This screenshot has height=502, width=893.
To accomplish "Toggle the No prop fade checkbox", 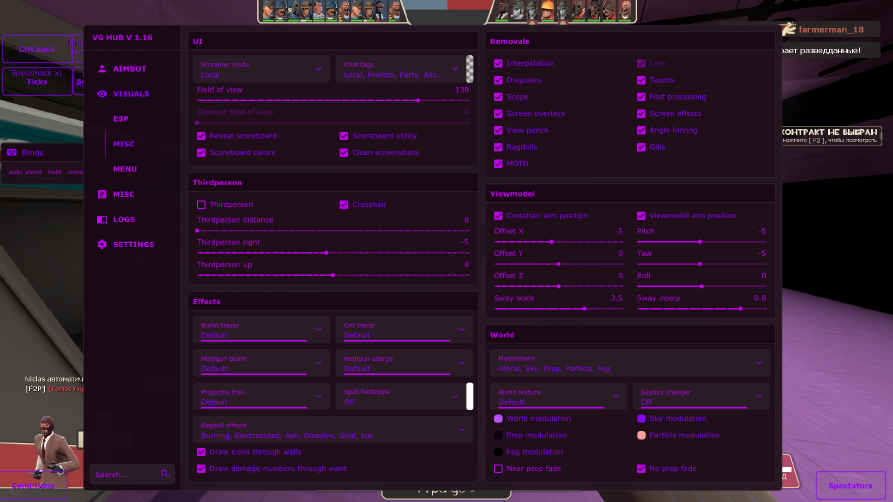I will click(x=641, y=468).
